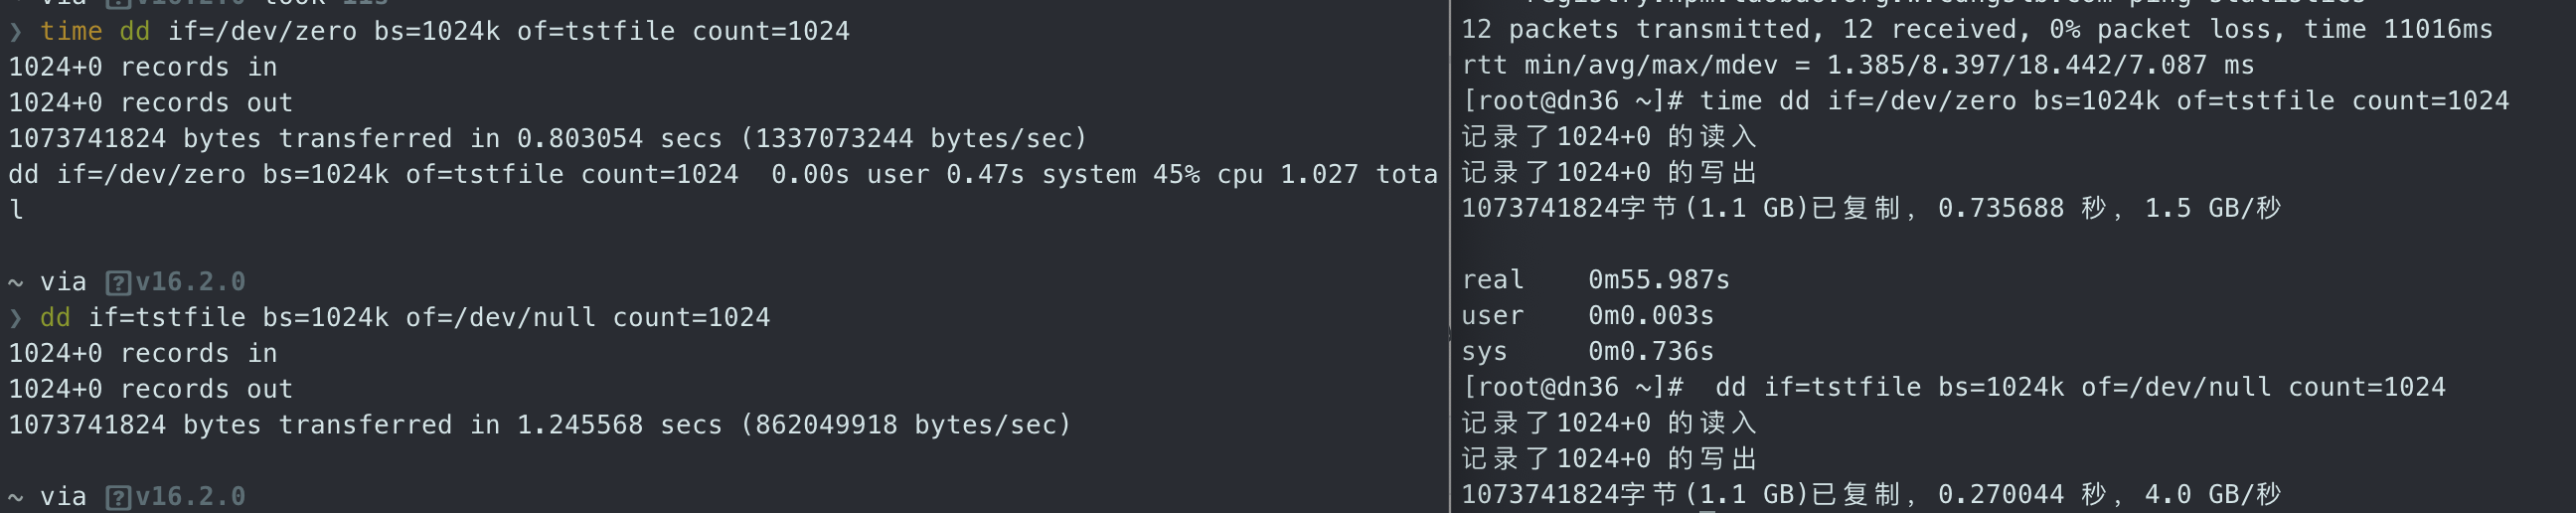Click the "real 0m55.987s" timing line

pyautogui.click(x=1595, y=280)
